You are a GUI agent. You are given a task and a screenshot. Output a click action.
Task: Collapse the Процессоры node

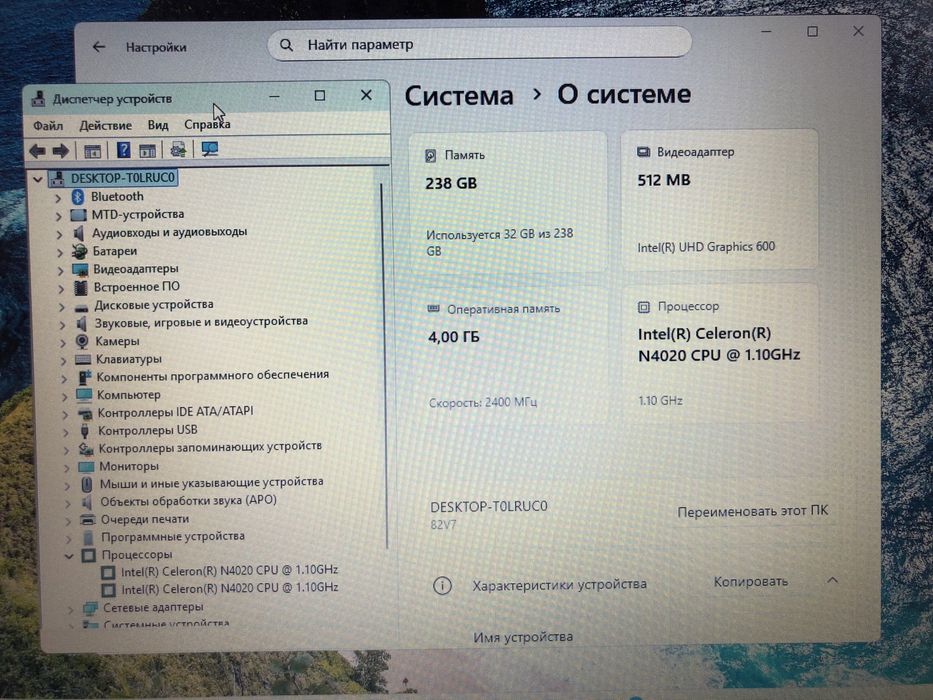[69, 557]
